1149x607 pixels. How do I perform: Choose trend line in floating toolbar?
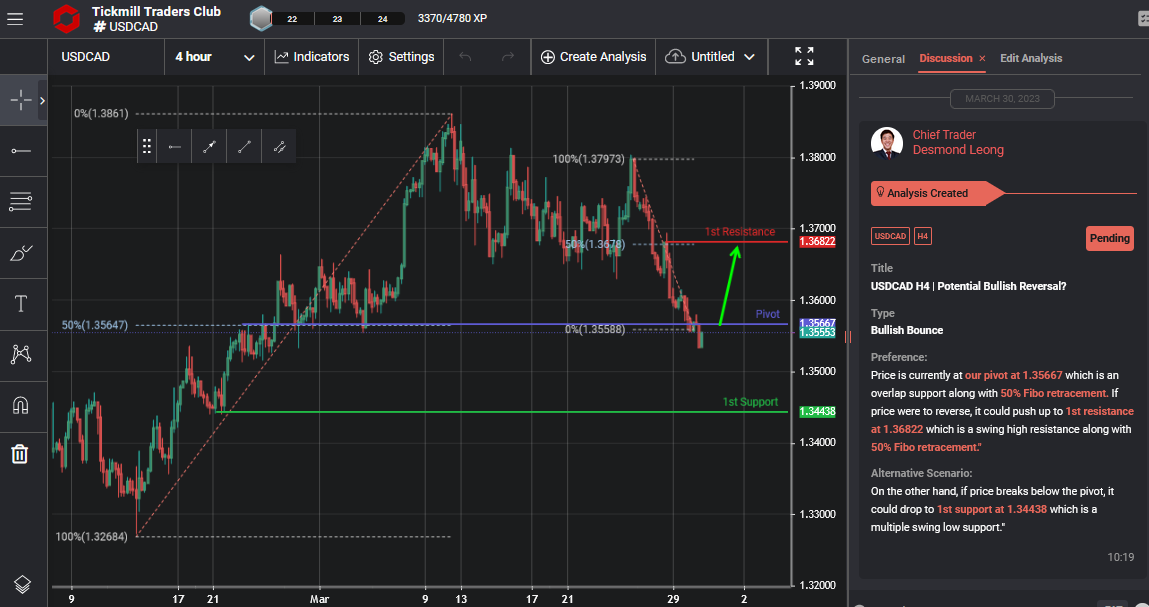244,147
